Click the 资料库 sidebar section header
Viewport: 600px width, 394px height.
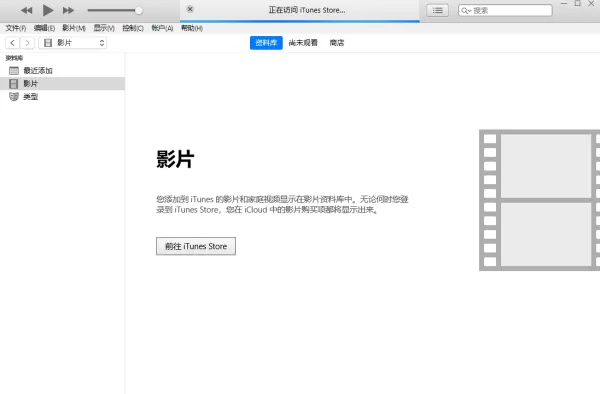14,58
